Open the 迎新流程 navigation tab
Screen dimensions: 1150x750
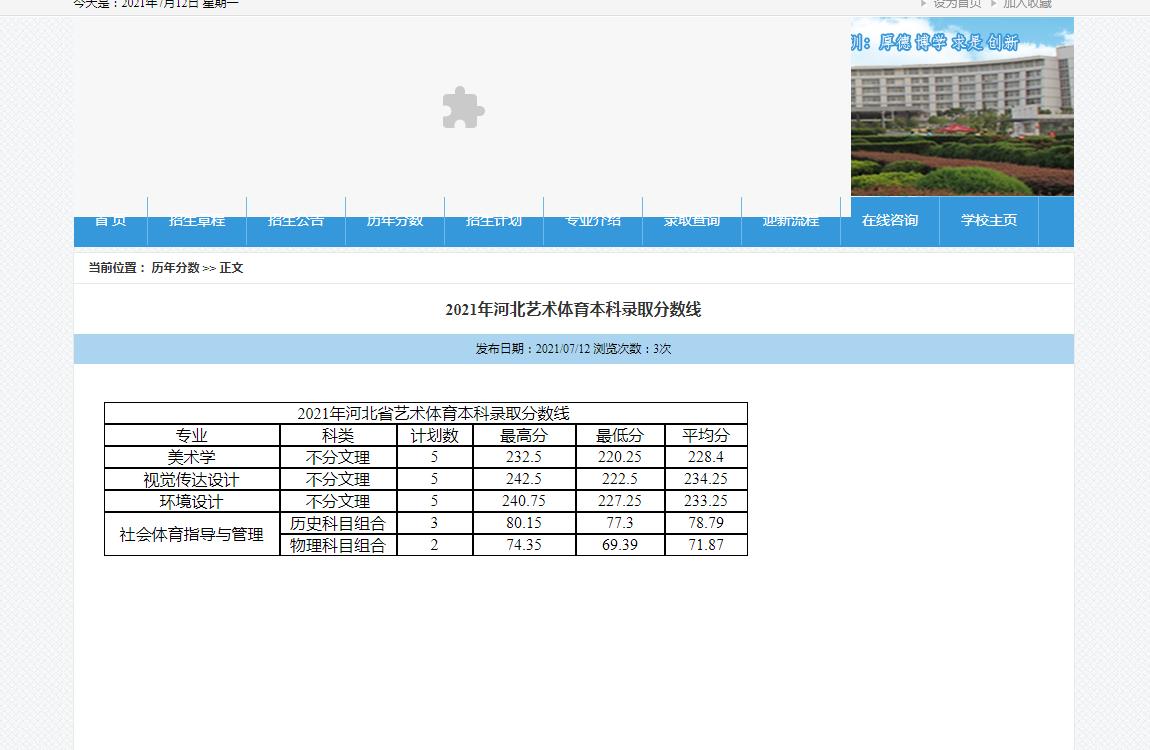pyautogui.click(x=791, y=221)
